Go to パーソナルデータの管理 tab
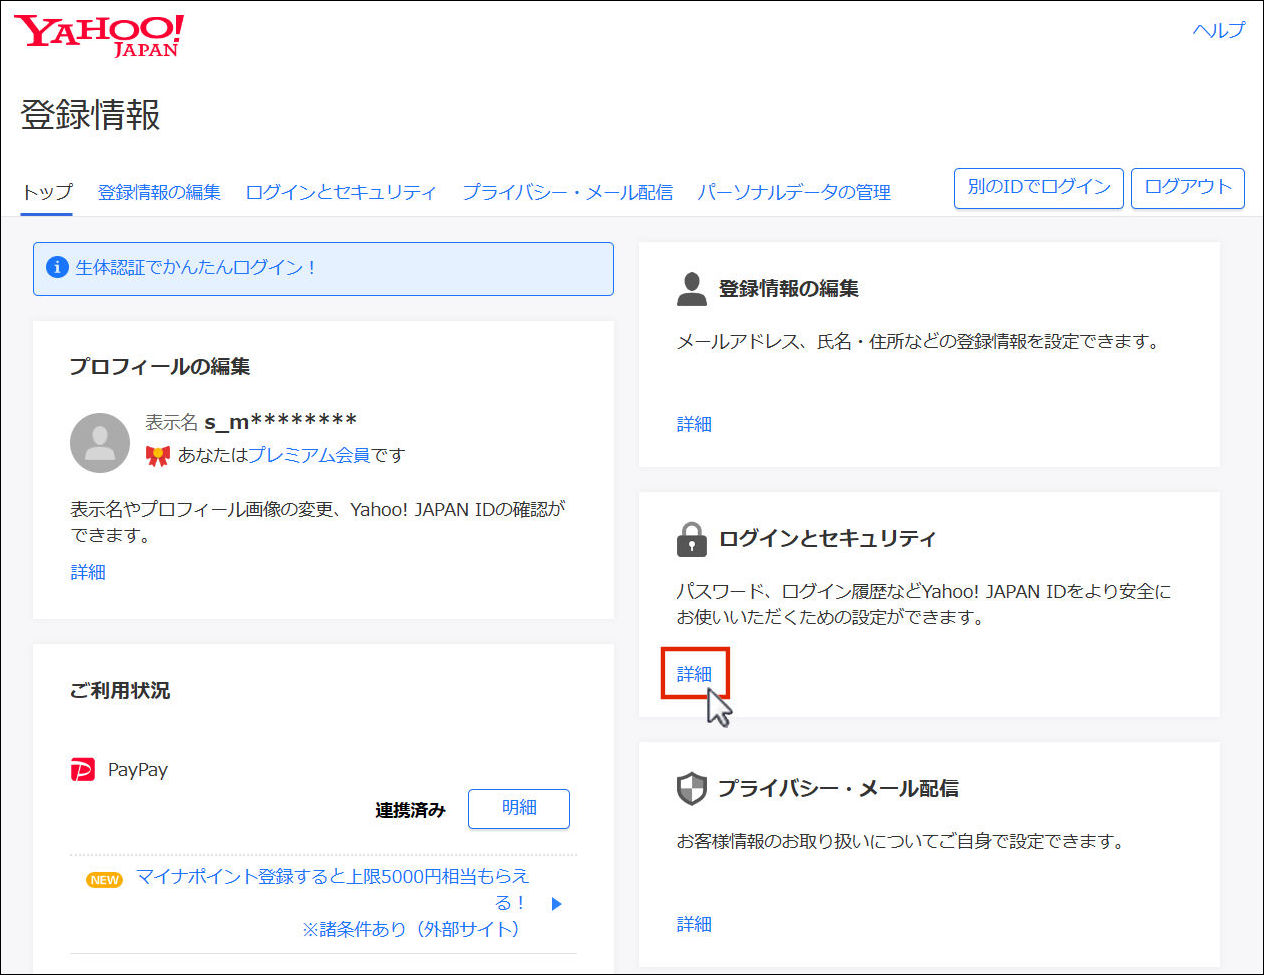This screenshot has width=1264, height=975. tap(793, 192)
